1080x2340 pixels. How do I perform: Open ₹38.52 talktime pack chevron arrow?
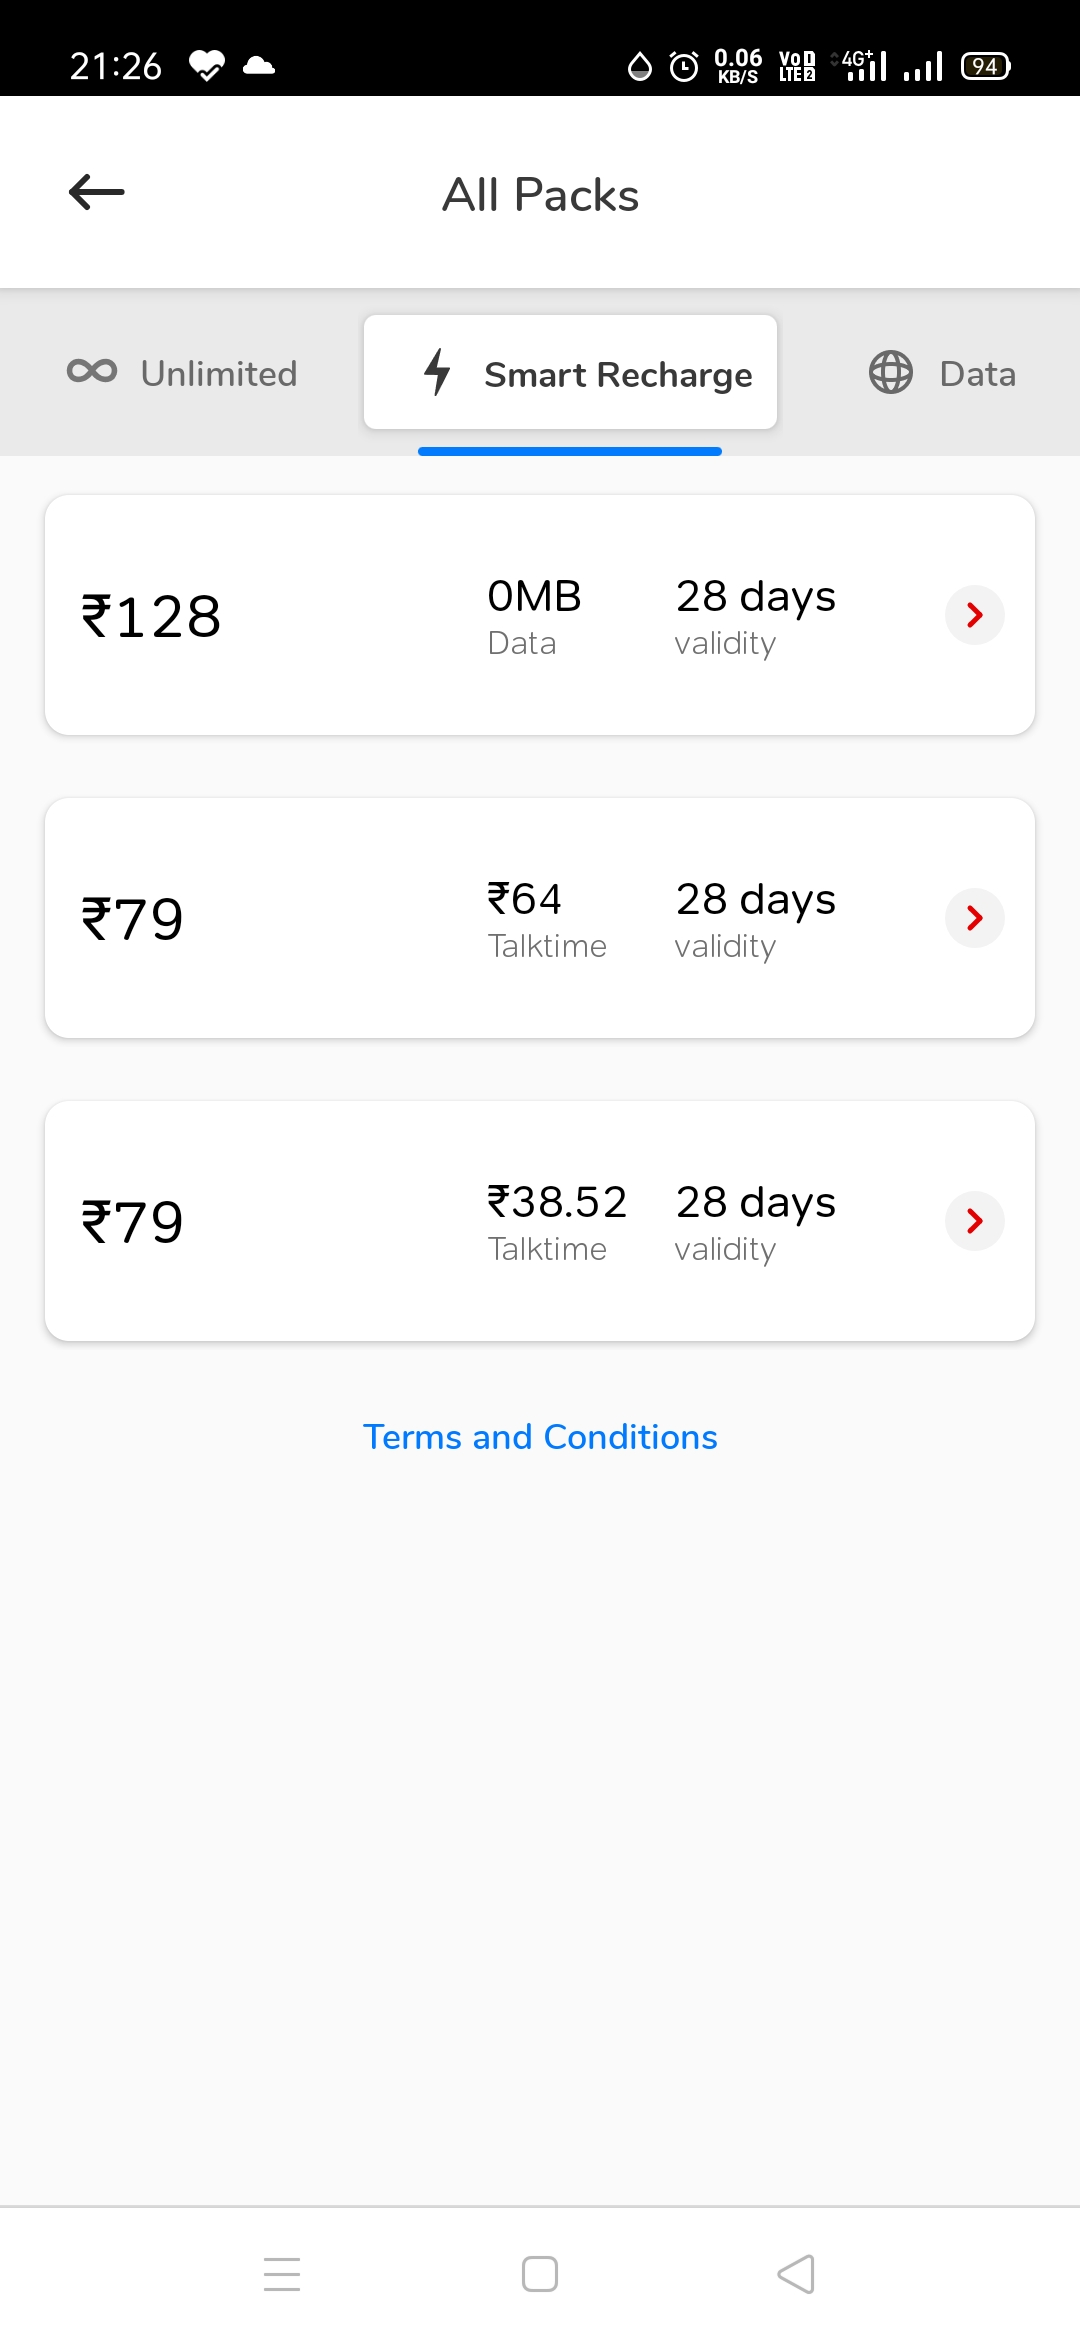(x=974, y=1221)
